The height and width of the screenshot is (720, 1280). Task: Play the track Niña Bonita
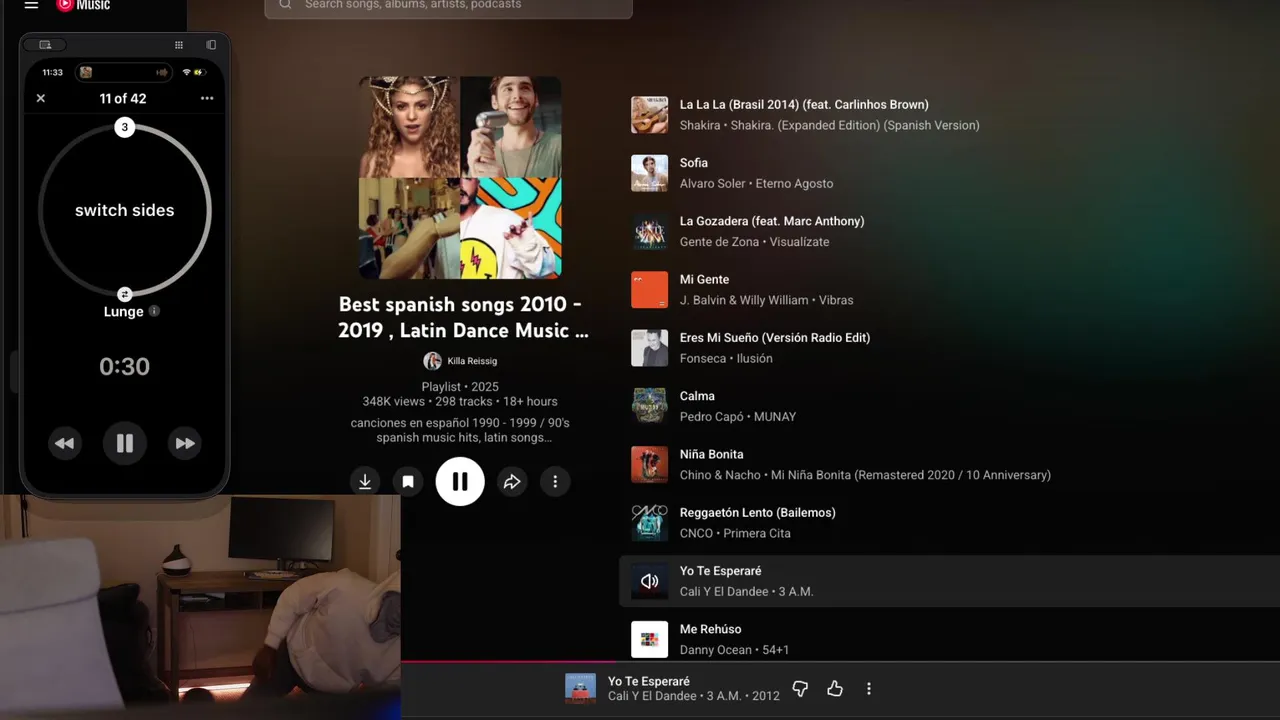(x=712, y=455)
